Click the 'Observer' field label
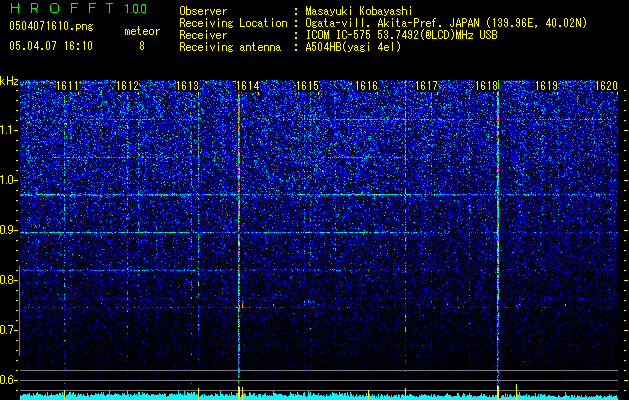The height and width of the screenshot is (400, 629). pyautogui.click(x=203, y=11)
